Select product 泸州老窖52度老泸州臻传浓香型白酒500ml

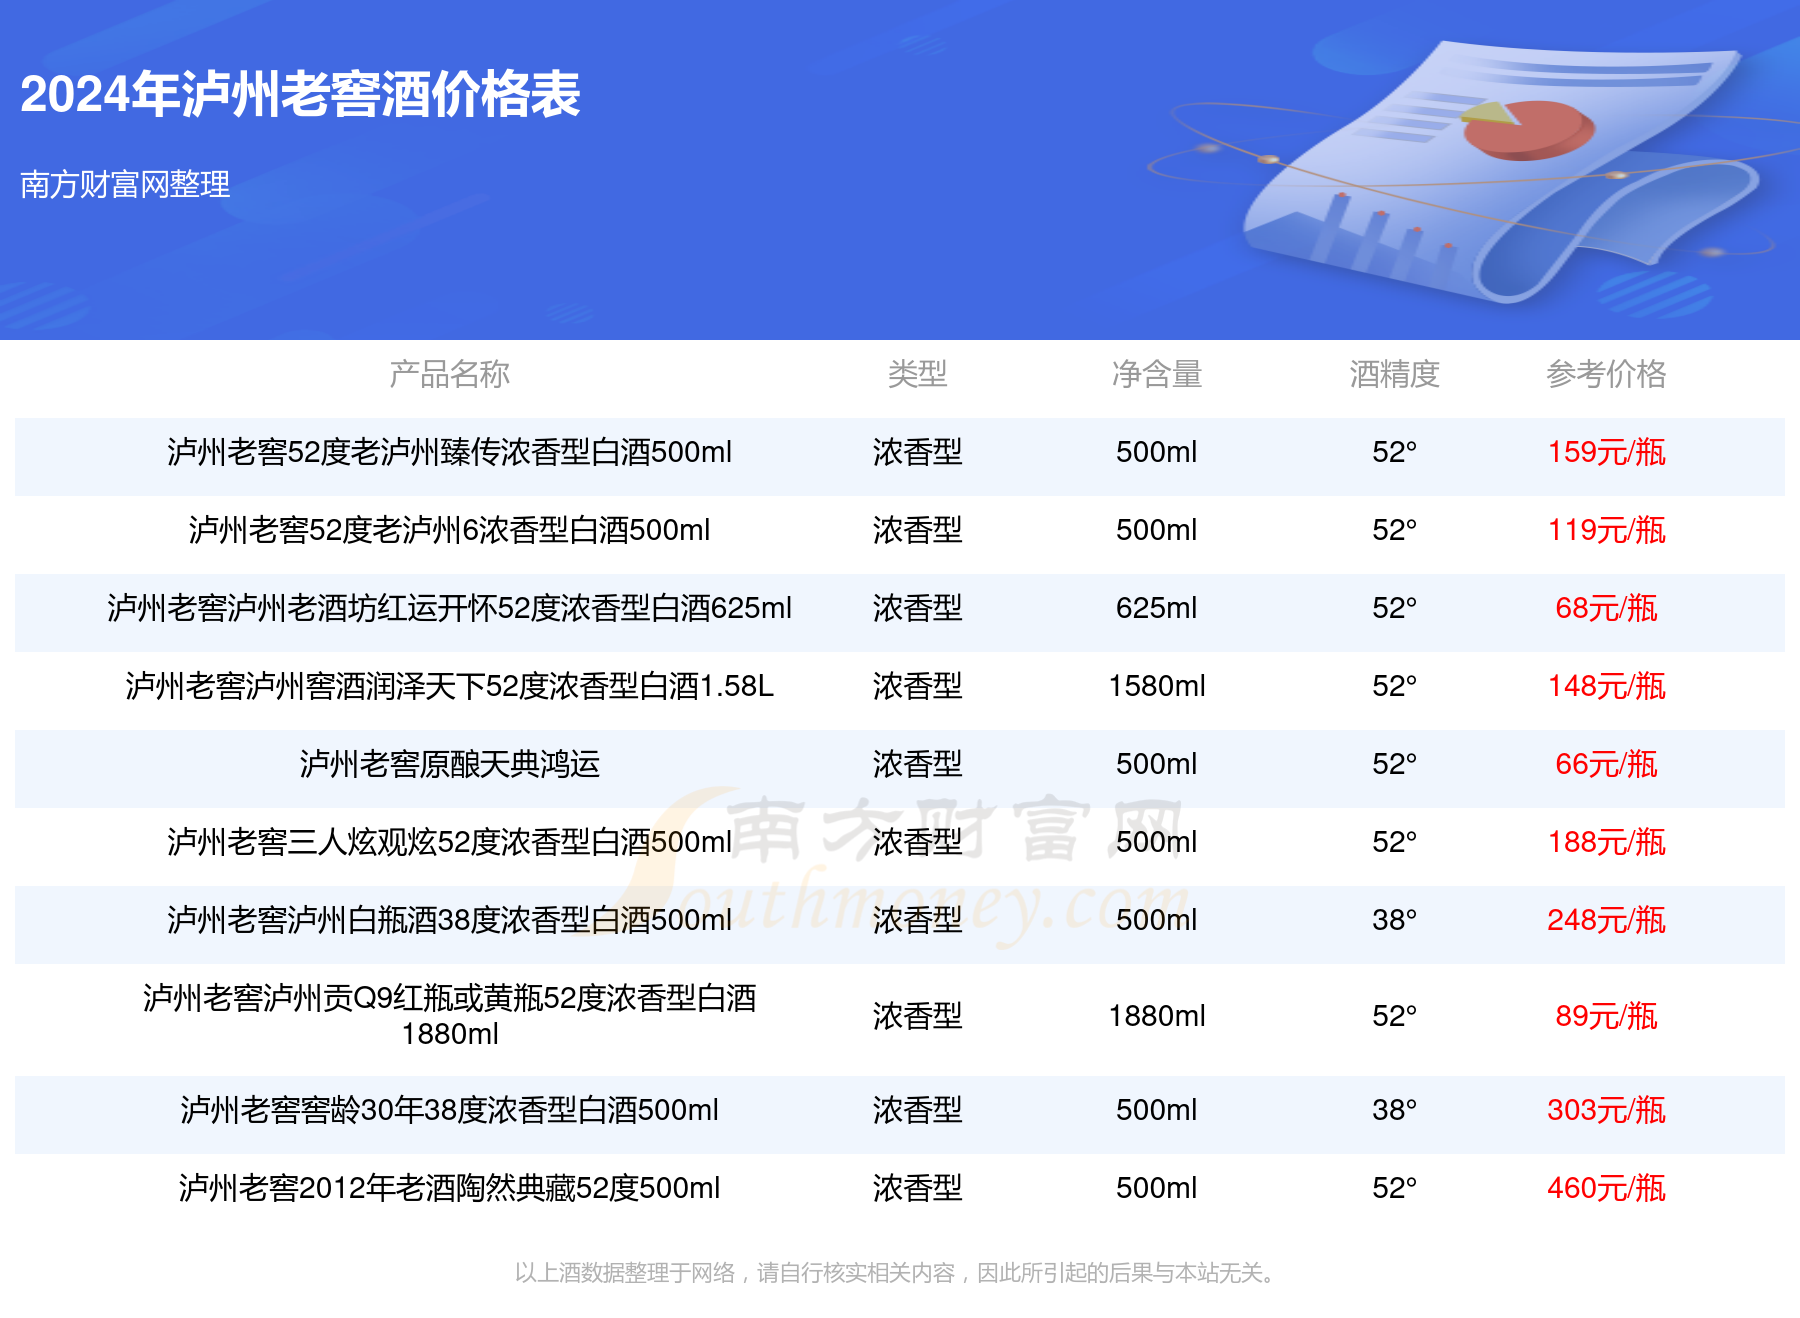(449, 452)
